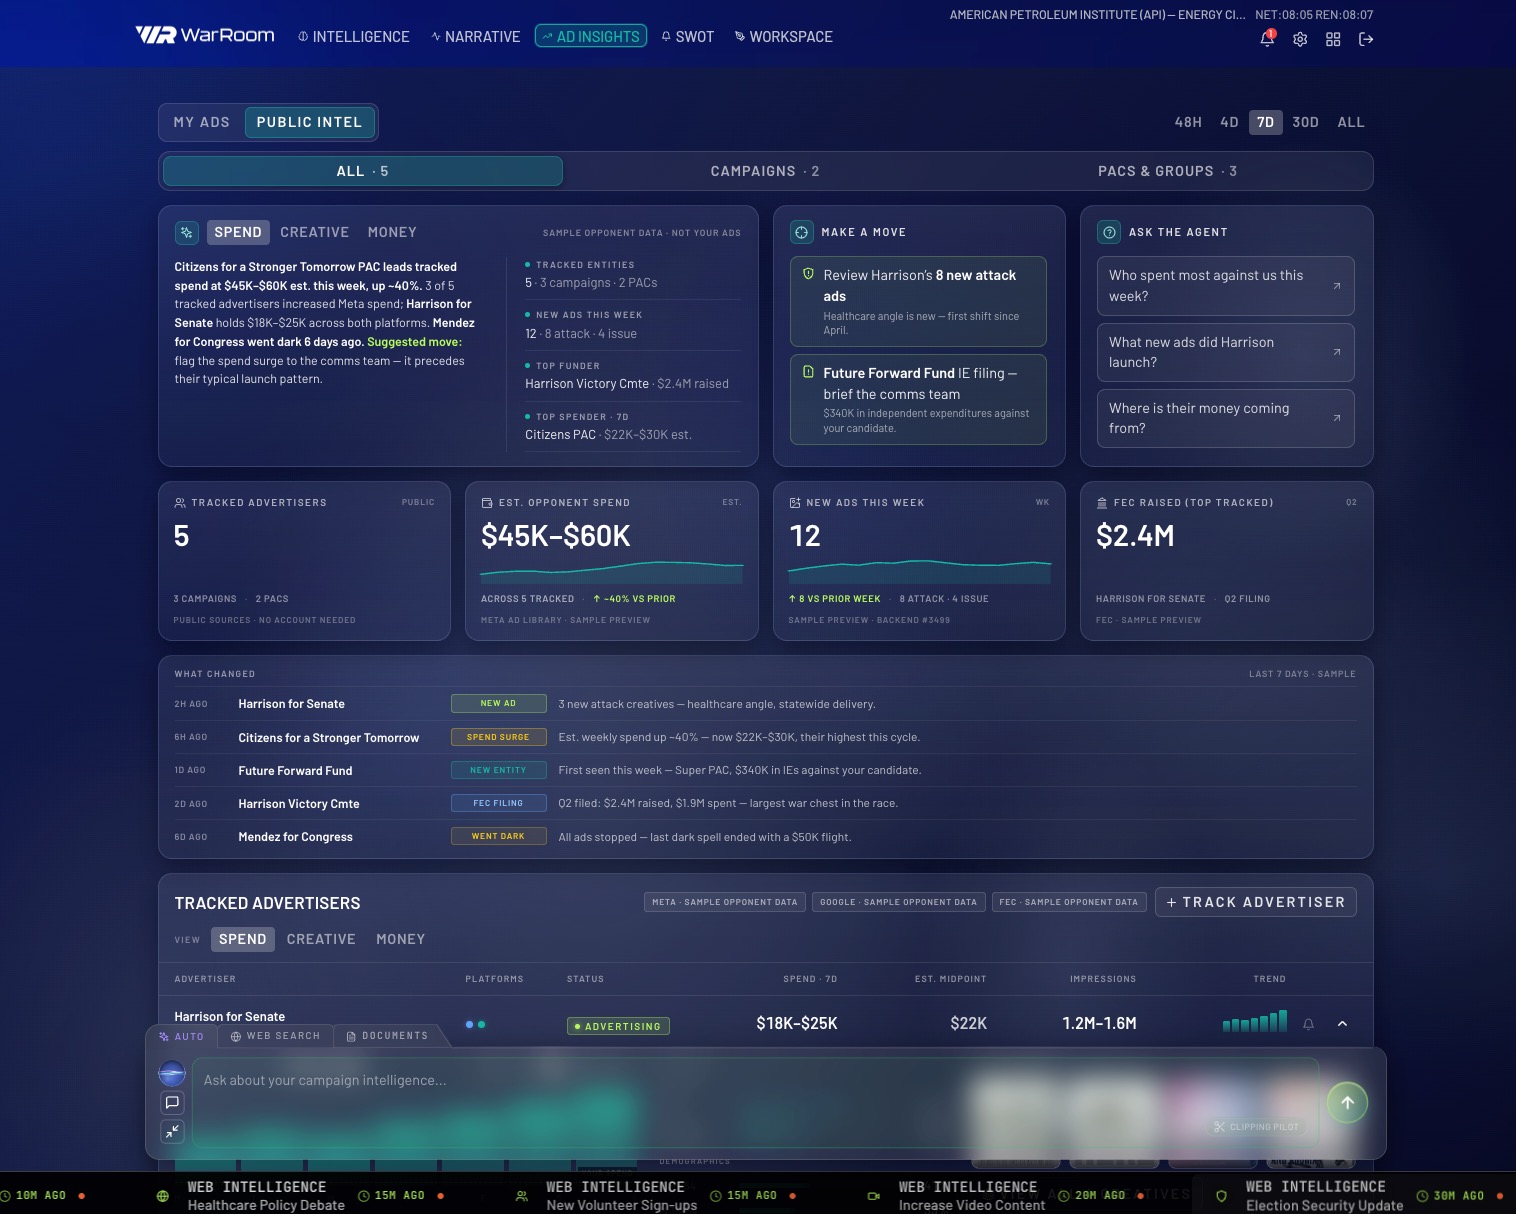Click the logout icon

click(x=1366, y=39)
